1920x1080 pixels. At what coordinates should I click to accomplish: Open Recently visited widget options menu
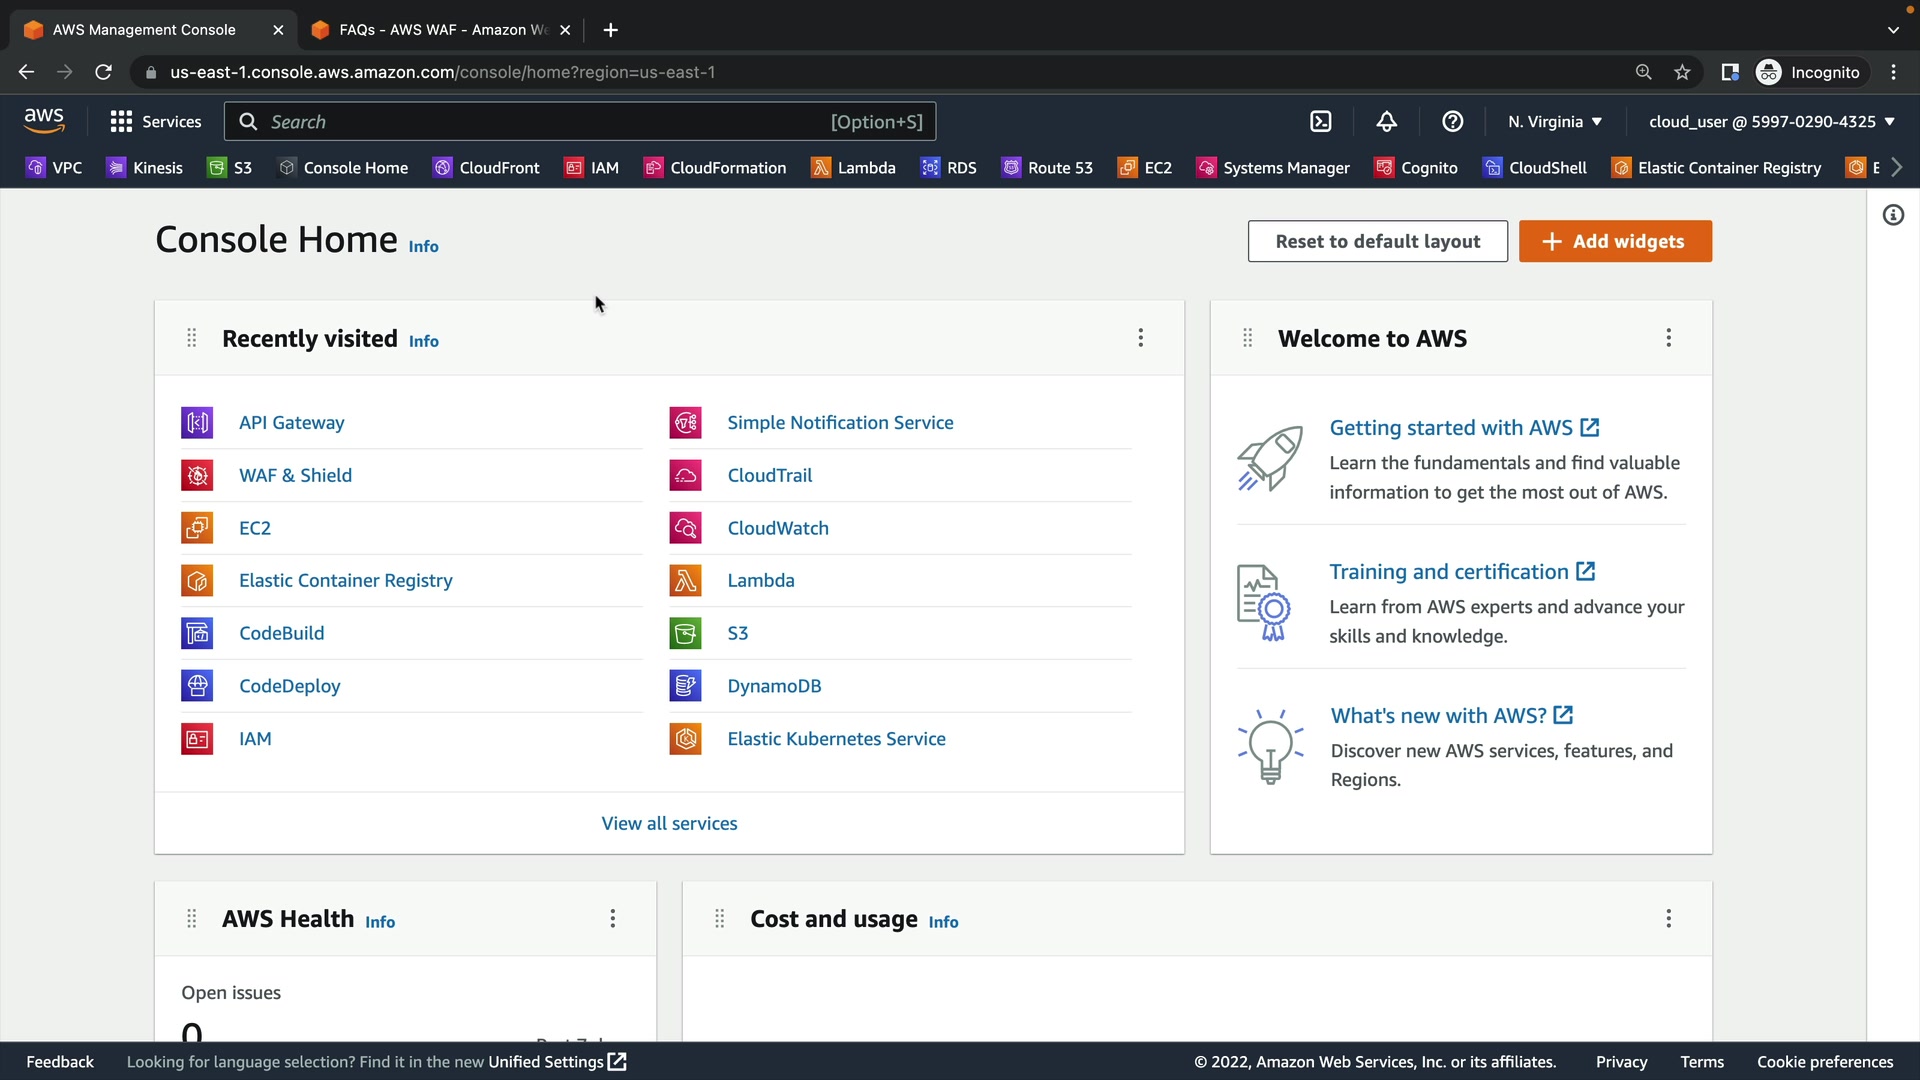(x=1140, y=338)
